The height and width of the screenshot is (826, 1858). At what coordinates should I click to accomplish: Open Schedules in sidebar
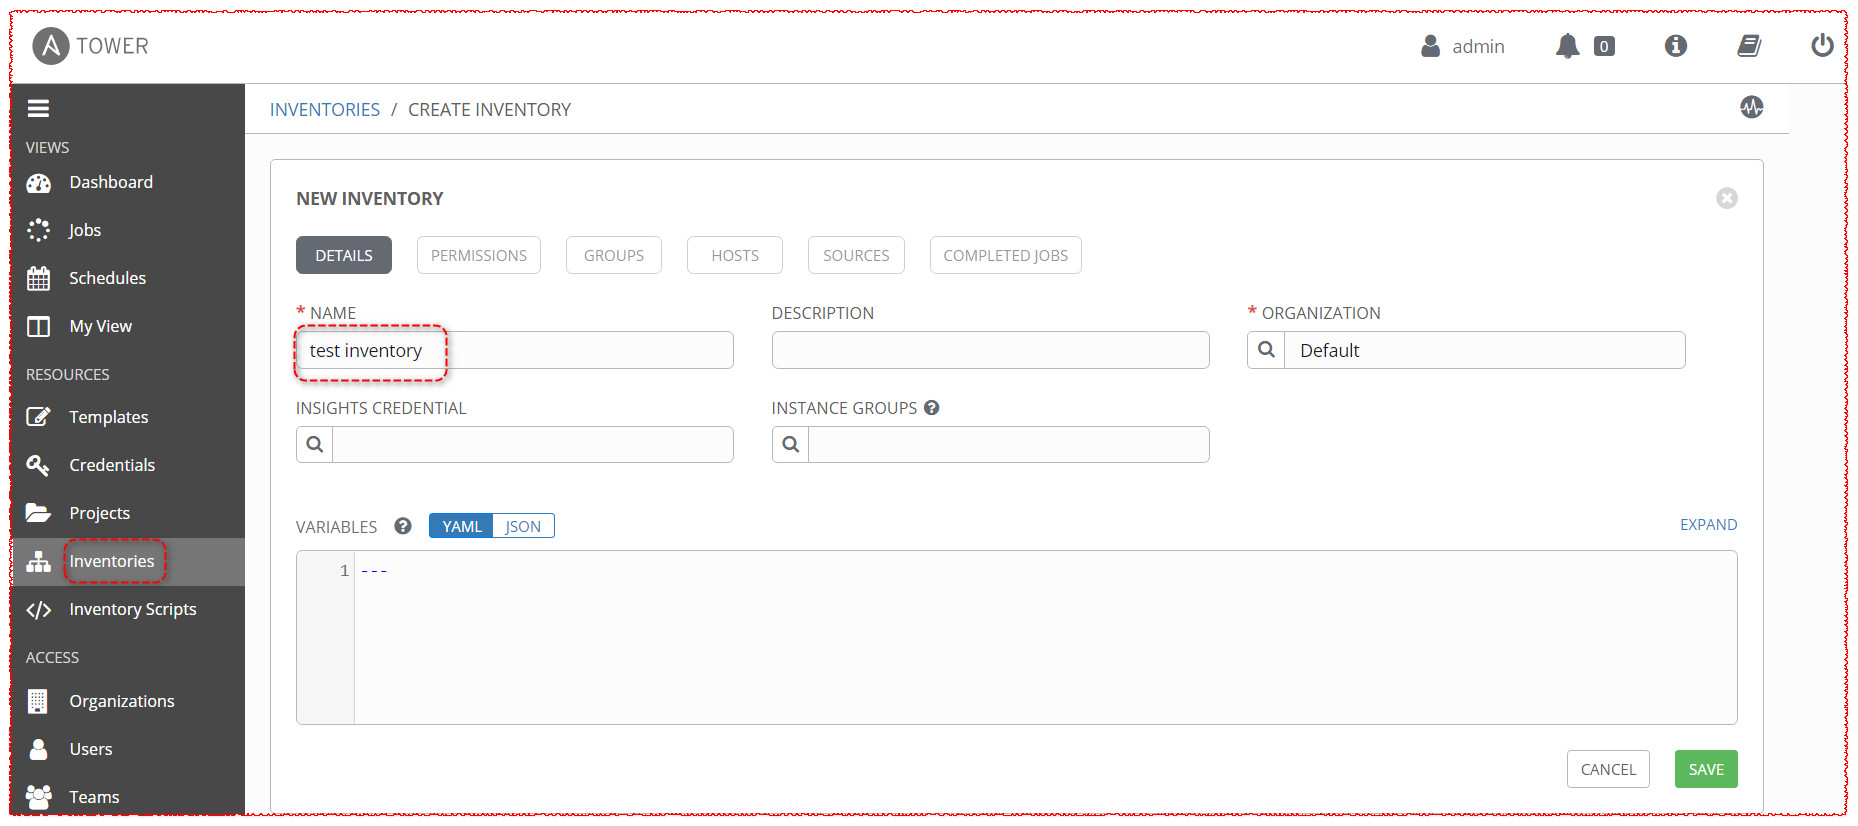tap(107, 278)
